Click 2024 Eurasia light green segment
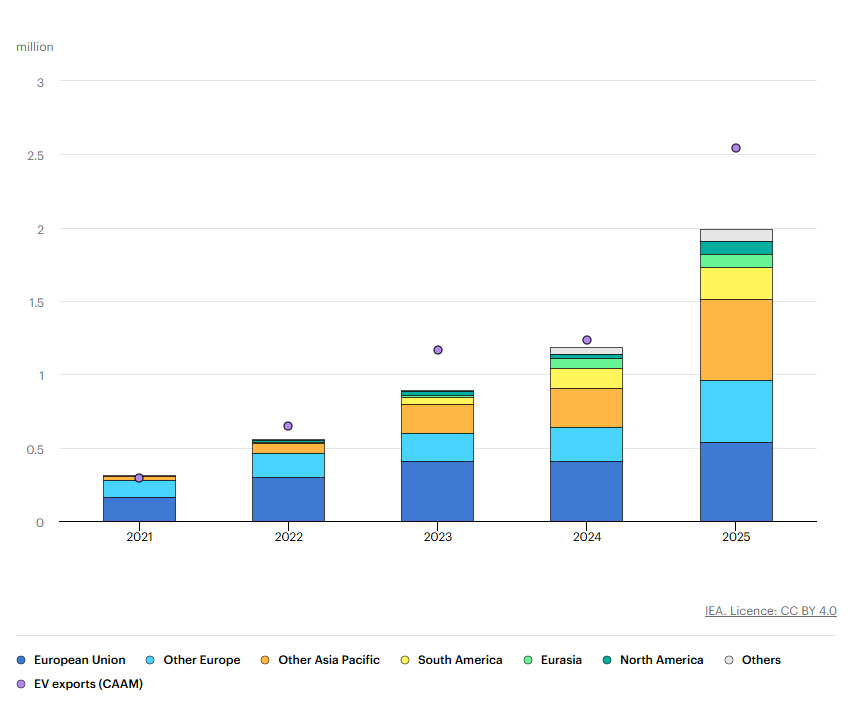 click(587, 364)
